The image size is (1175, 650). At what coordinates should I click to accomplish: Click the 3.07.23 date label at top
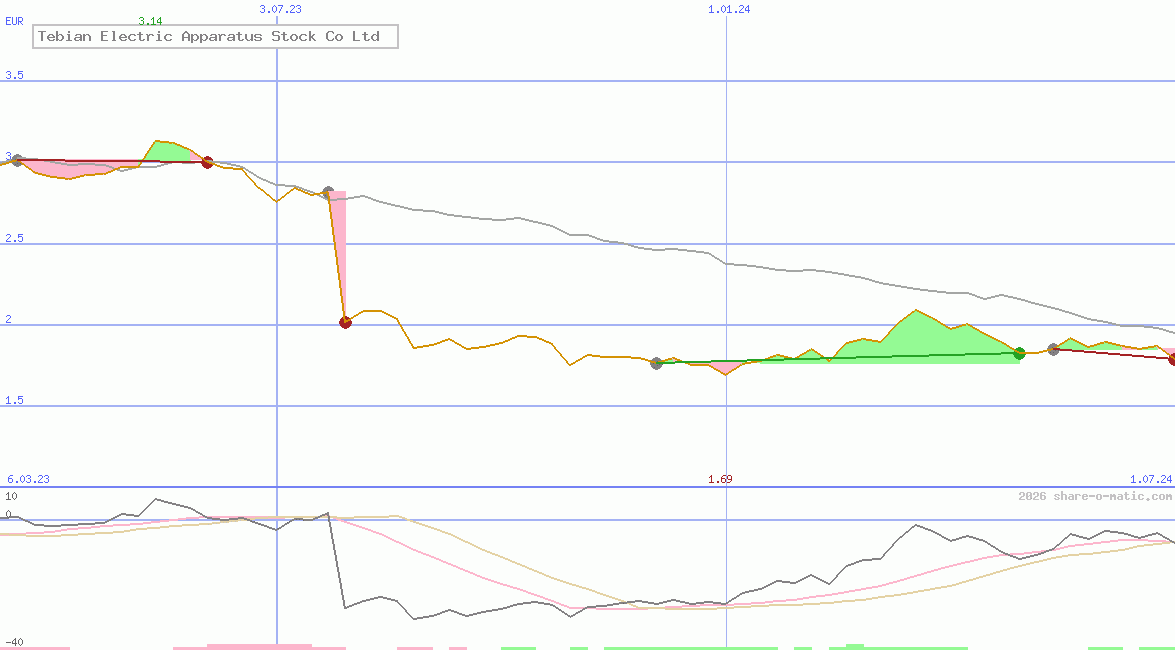(280, 9)
